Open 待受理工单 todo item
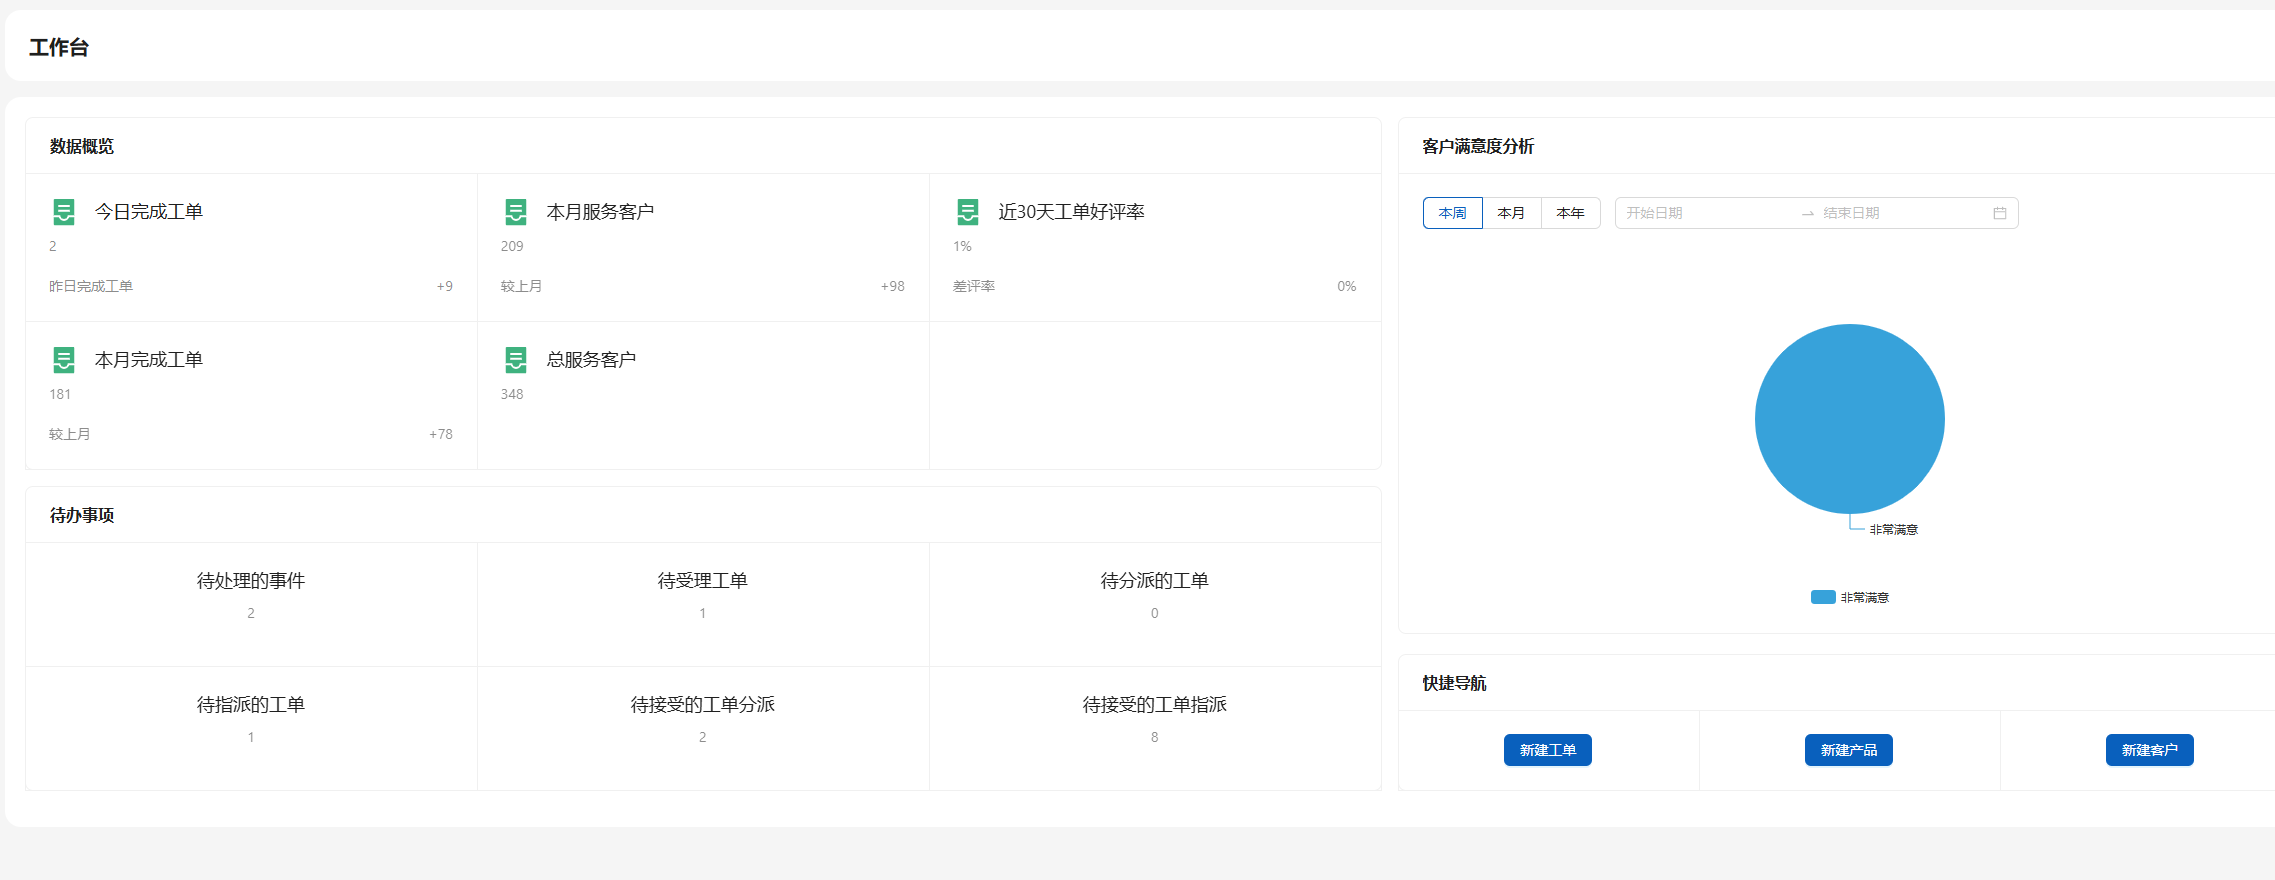2275x880 pixels. click(703, 604)
